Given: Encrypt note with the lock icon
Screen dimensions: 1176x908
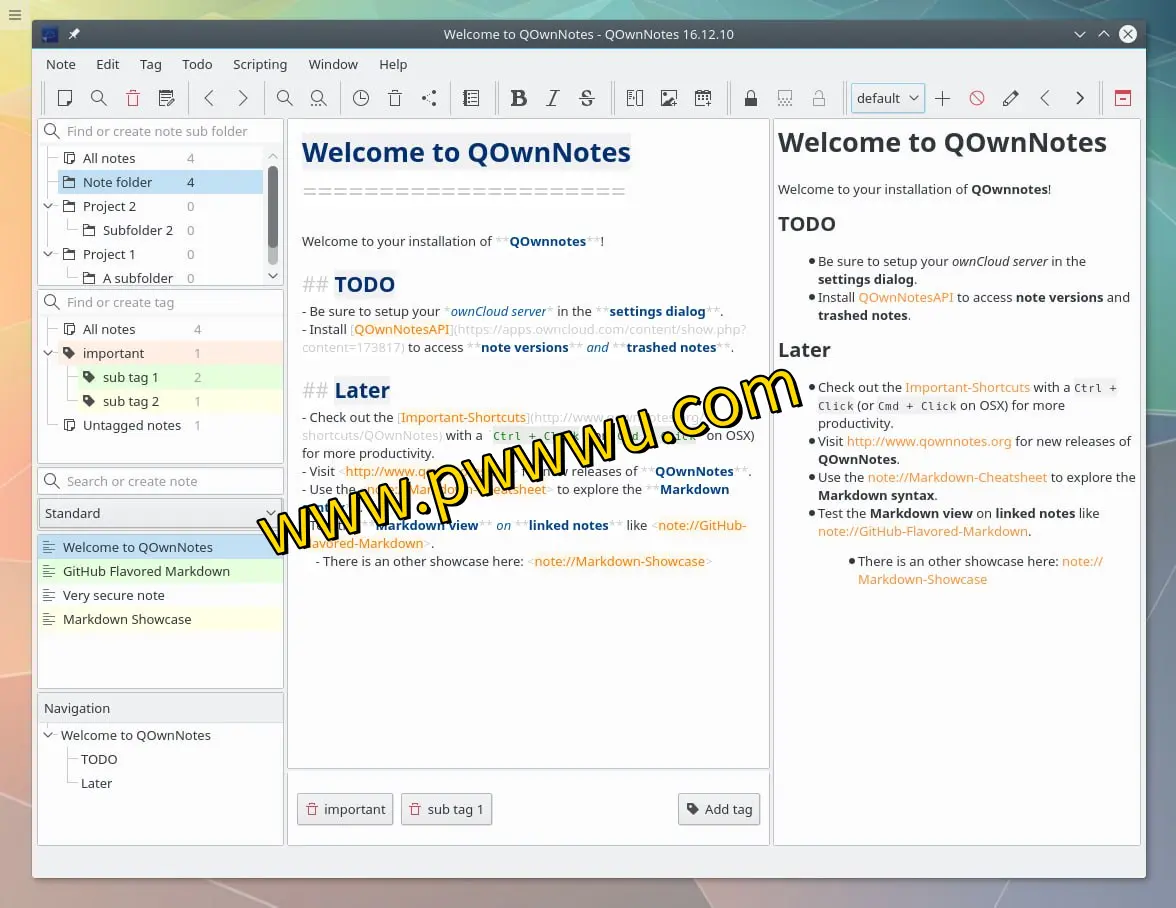Looking at the screenshot, I should 750,98.
